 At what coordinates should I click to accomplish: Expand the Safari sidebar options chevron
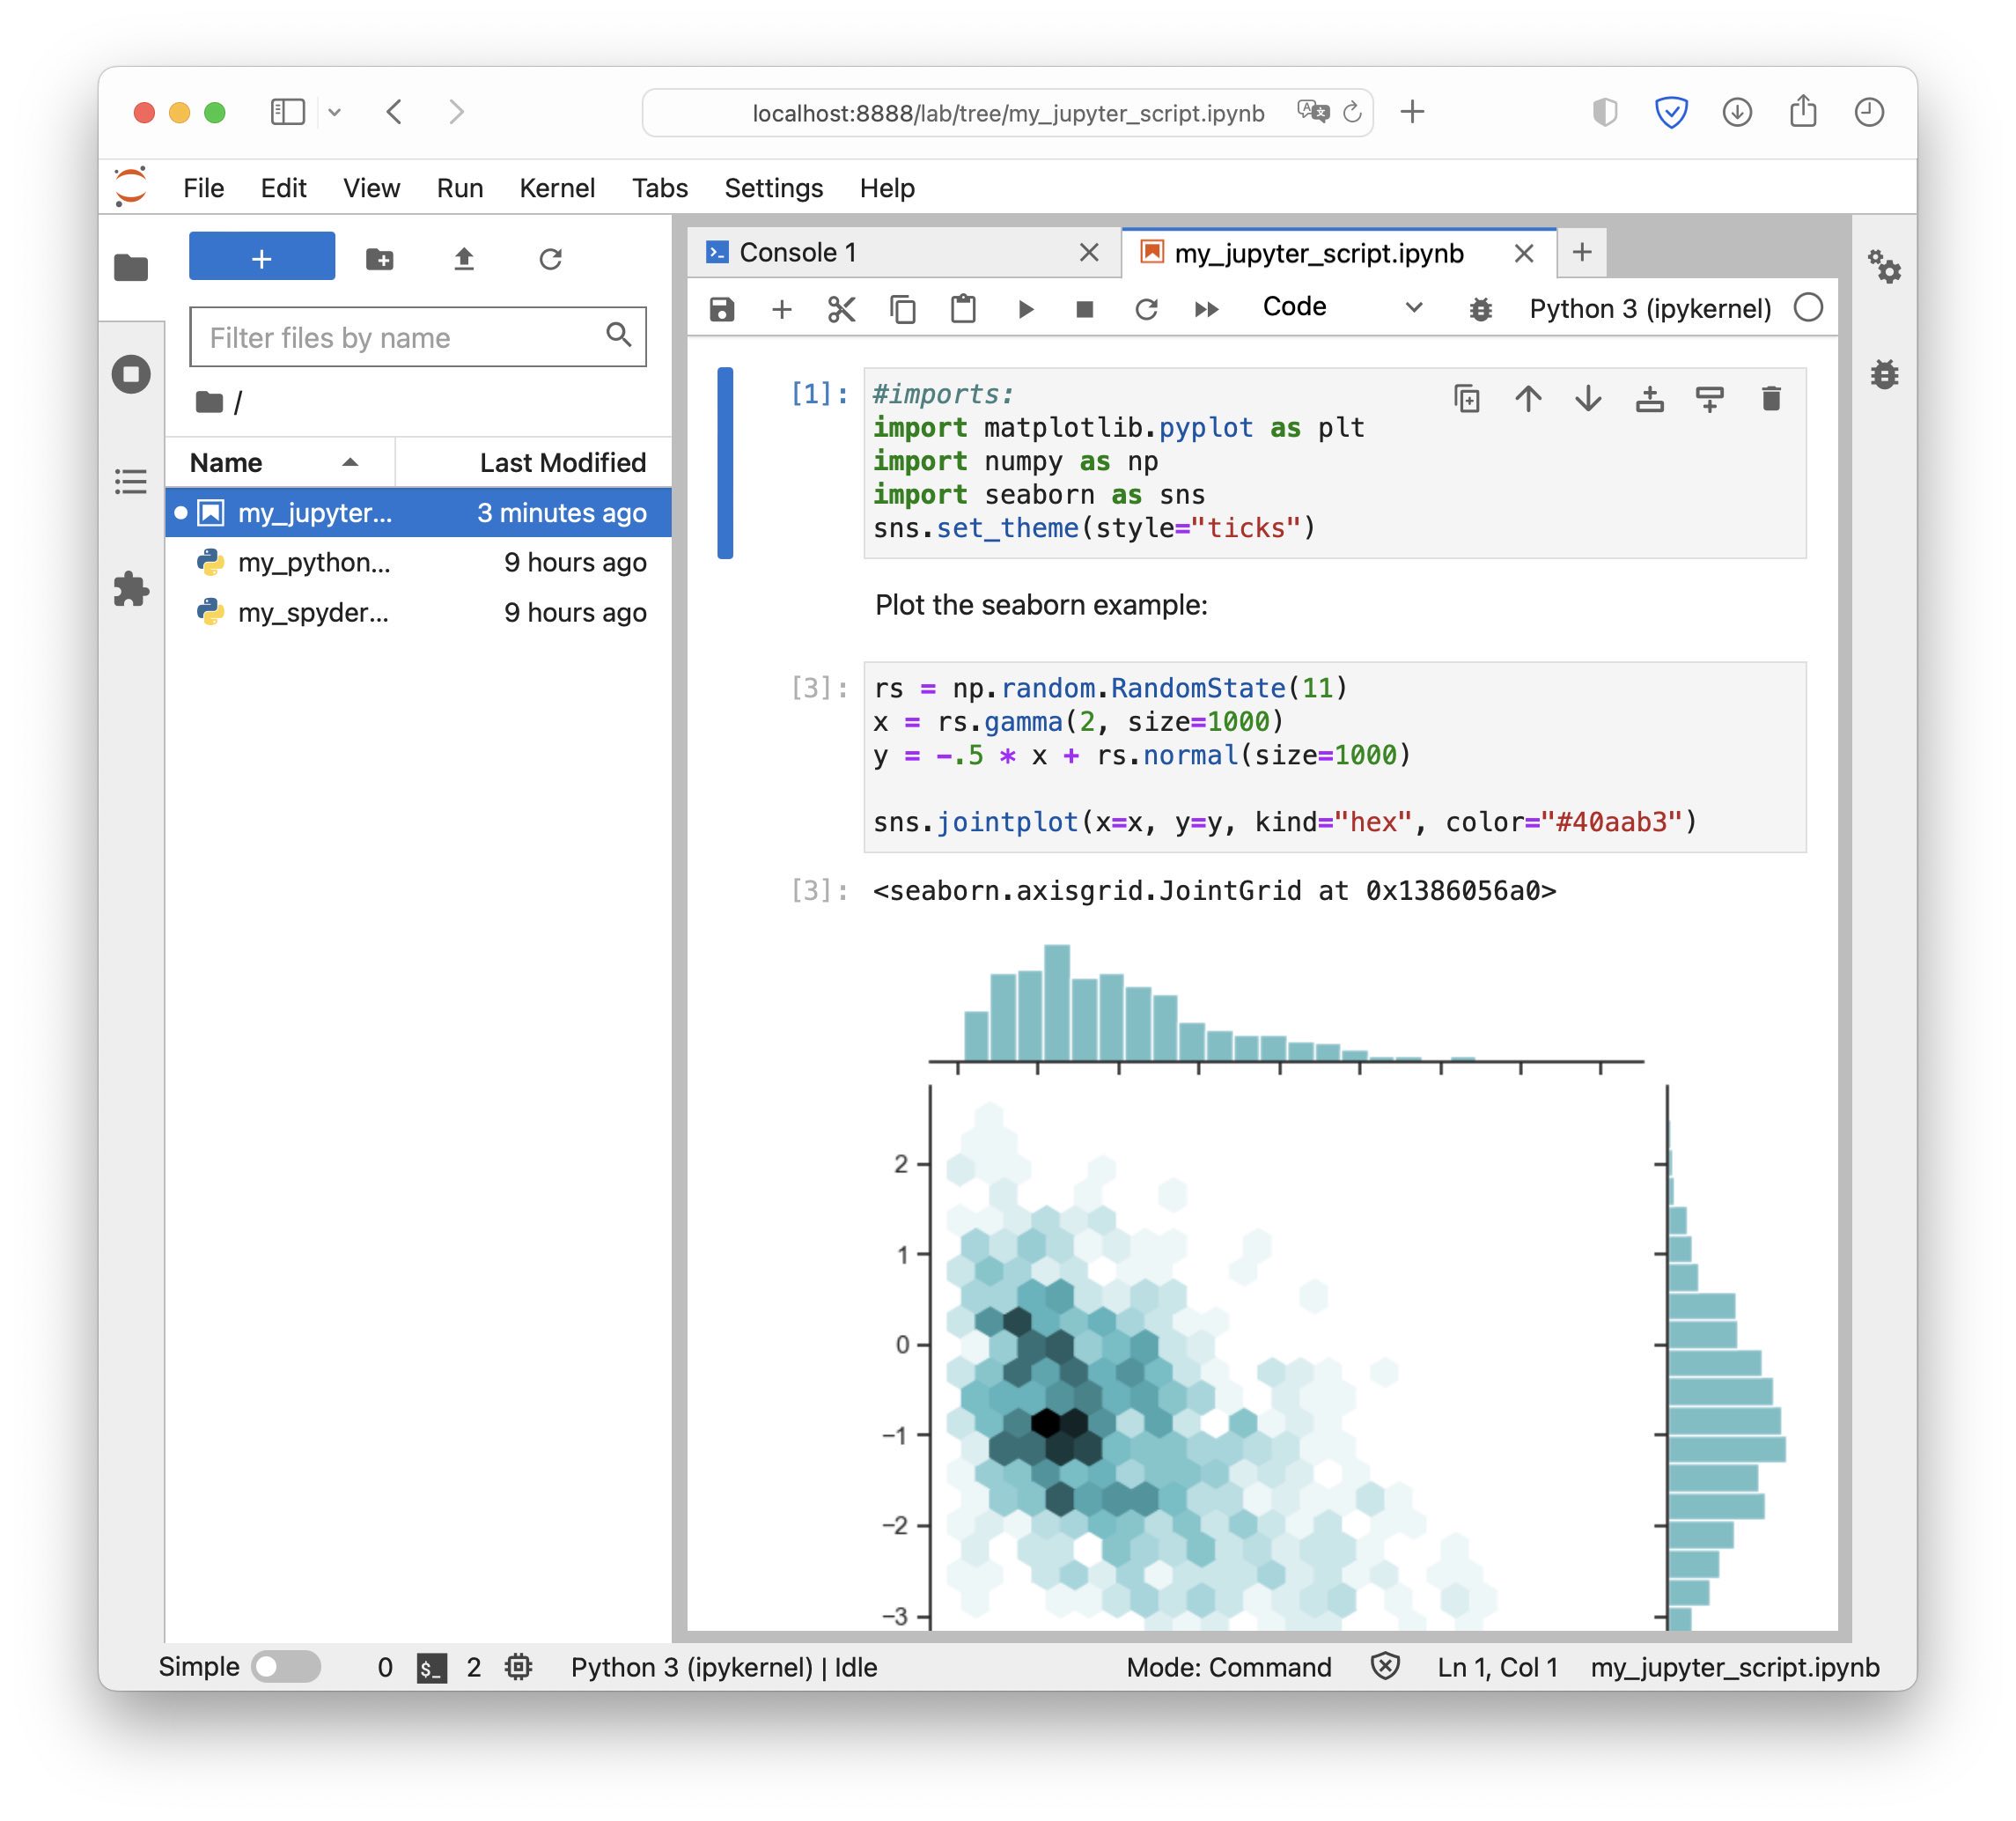coord(335,112)
